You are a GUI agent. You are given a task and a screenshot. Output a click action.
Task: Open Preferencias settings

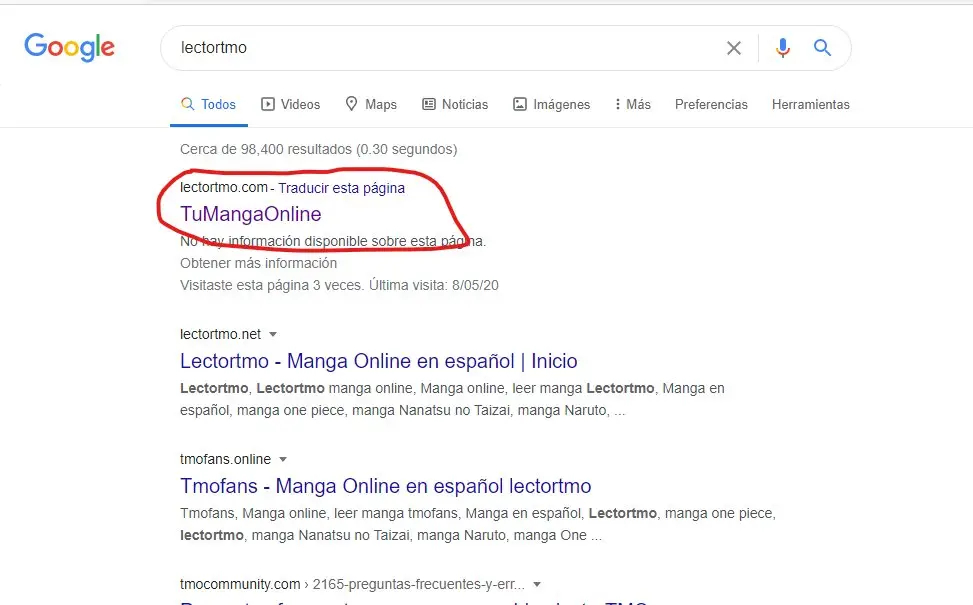coord(711,104)
